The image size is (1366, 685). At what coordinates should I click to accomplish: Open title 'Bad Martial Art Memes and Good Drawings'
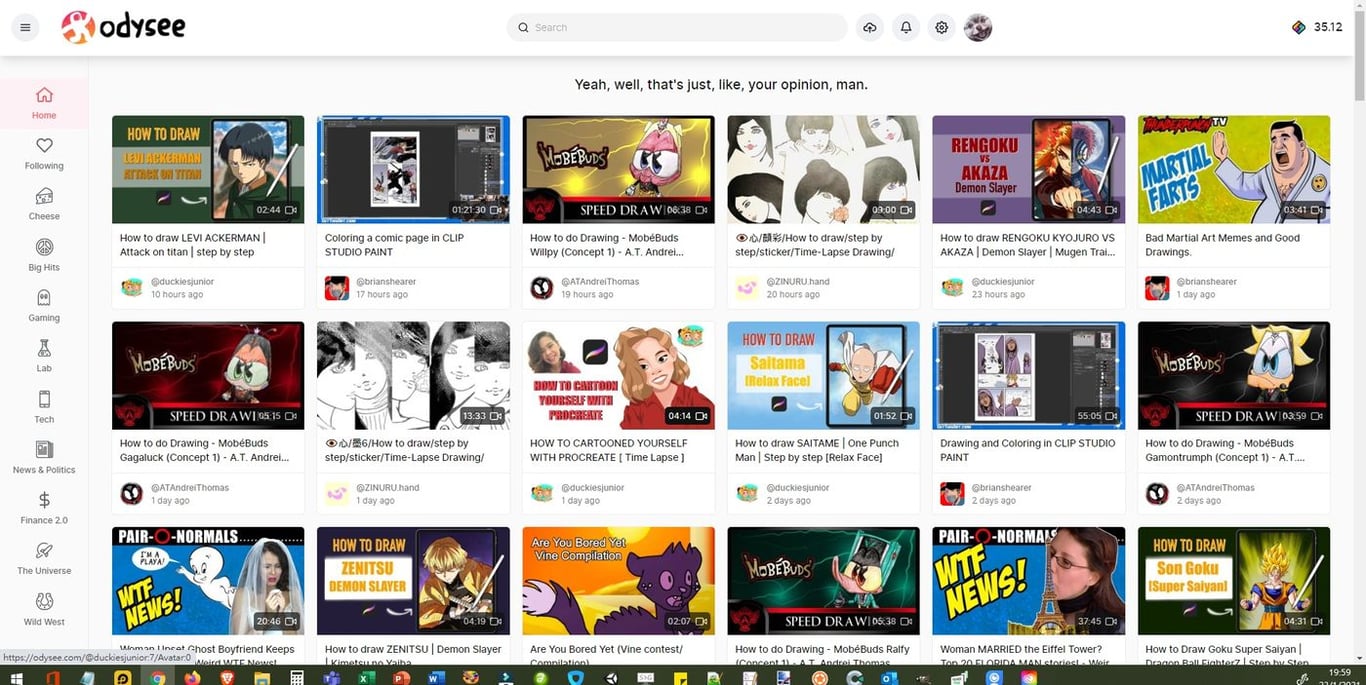pos(1222,245)
